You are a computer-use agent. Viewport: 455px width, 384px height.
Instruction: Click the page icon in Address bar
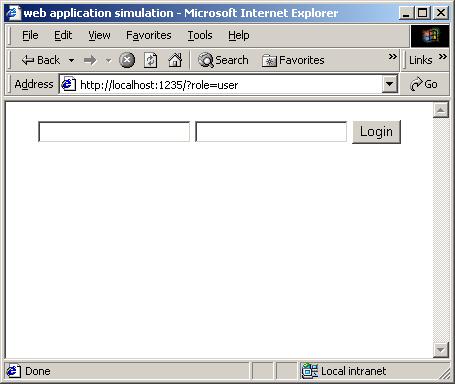click(x=69, y=84)
